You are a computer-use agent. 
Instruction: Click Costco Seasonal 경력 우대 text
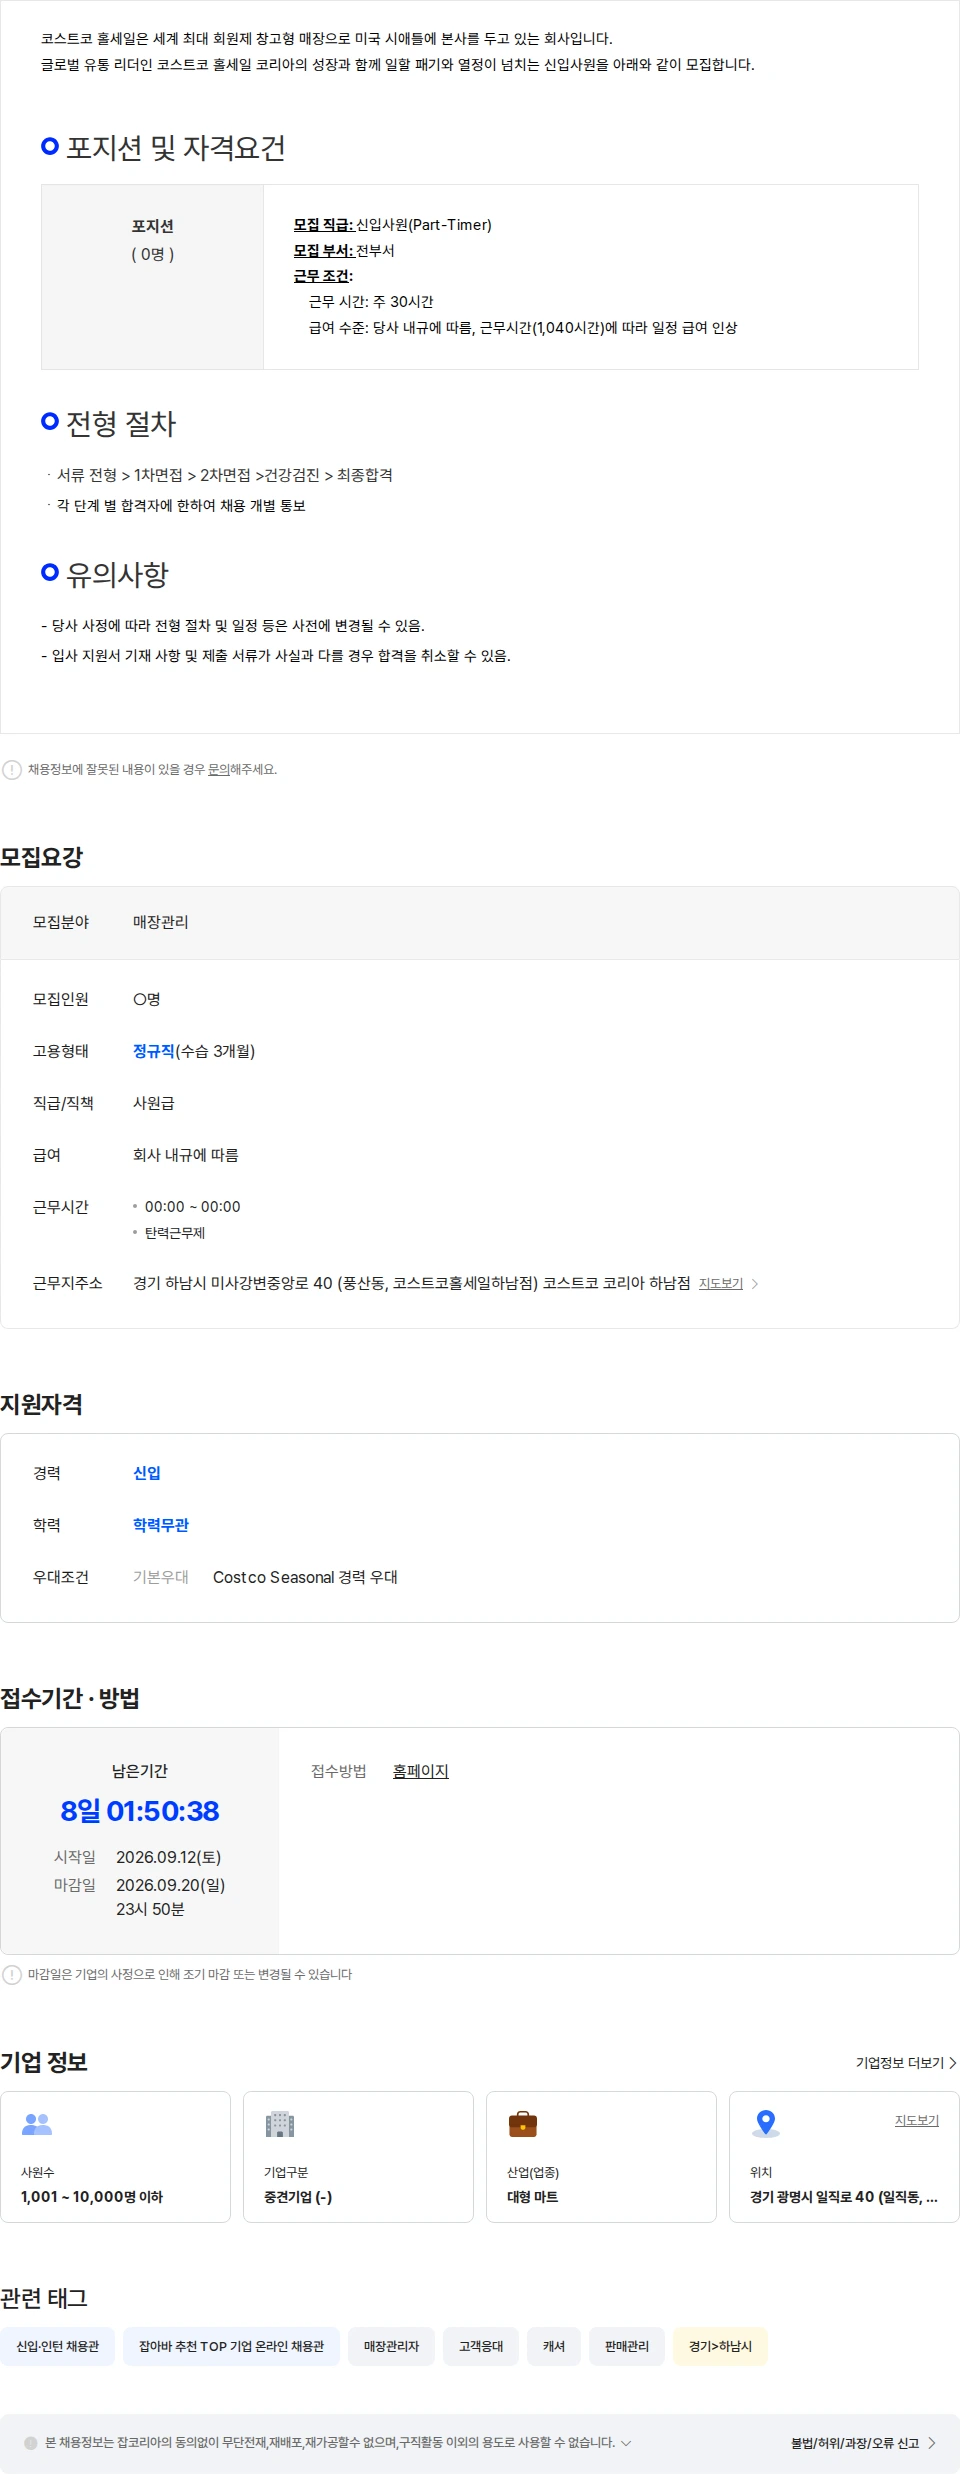click(x=305, y=1577)
